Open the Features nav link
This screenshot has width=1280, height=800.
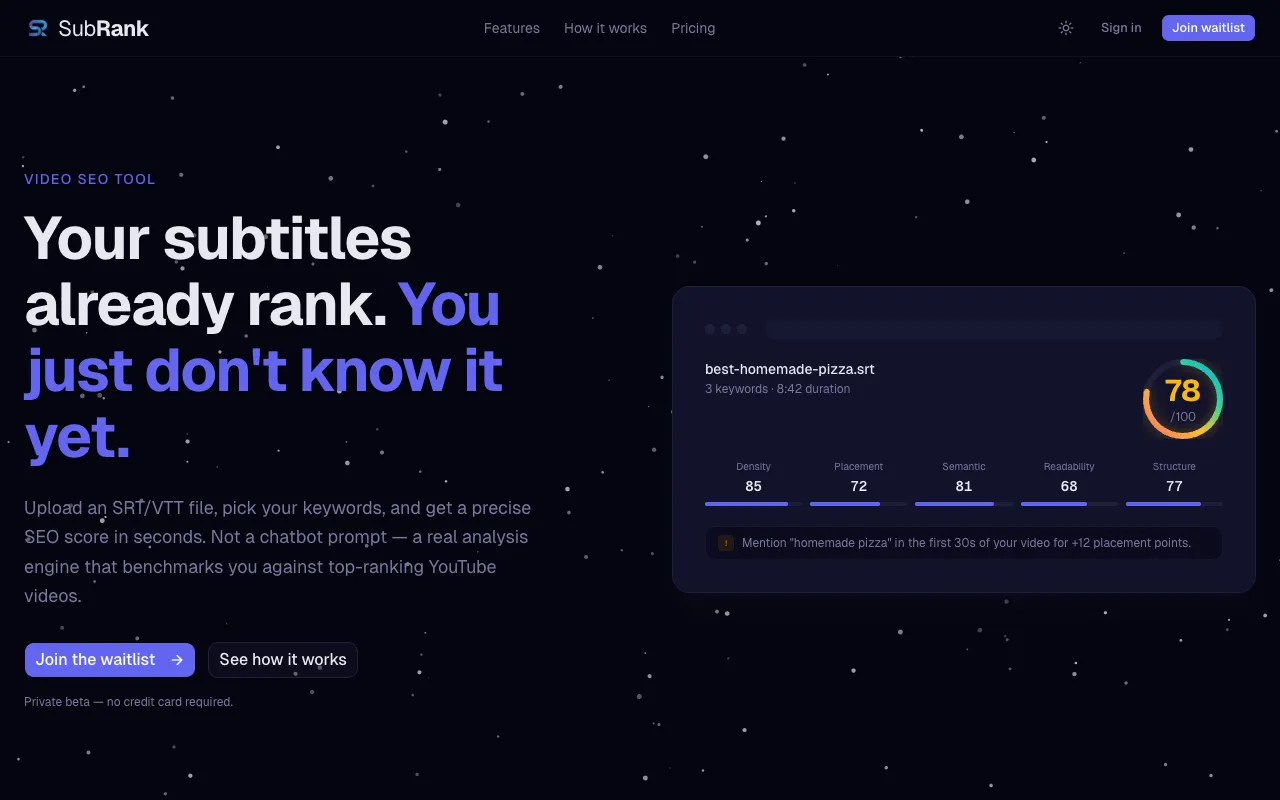512,28
